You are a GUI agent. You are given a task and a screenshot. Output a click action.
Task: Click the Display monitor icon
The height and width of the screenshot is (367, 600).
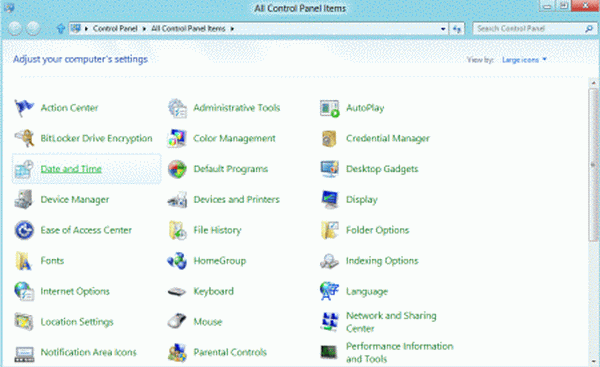point(329,200)
